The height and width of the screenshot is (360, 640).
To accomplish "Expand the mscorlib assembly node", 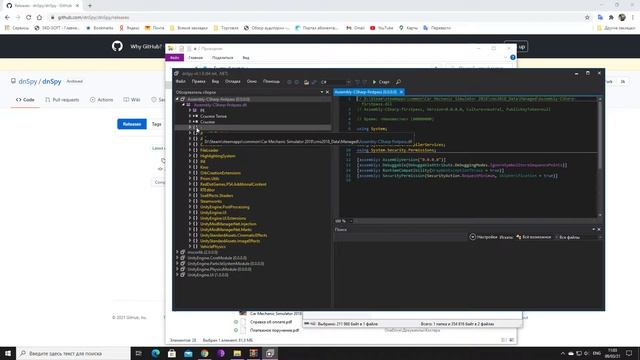I will (x=177, y=252).
